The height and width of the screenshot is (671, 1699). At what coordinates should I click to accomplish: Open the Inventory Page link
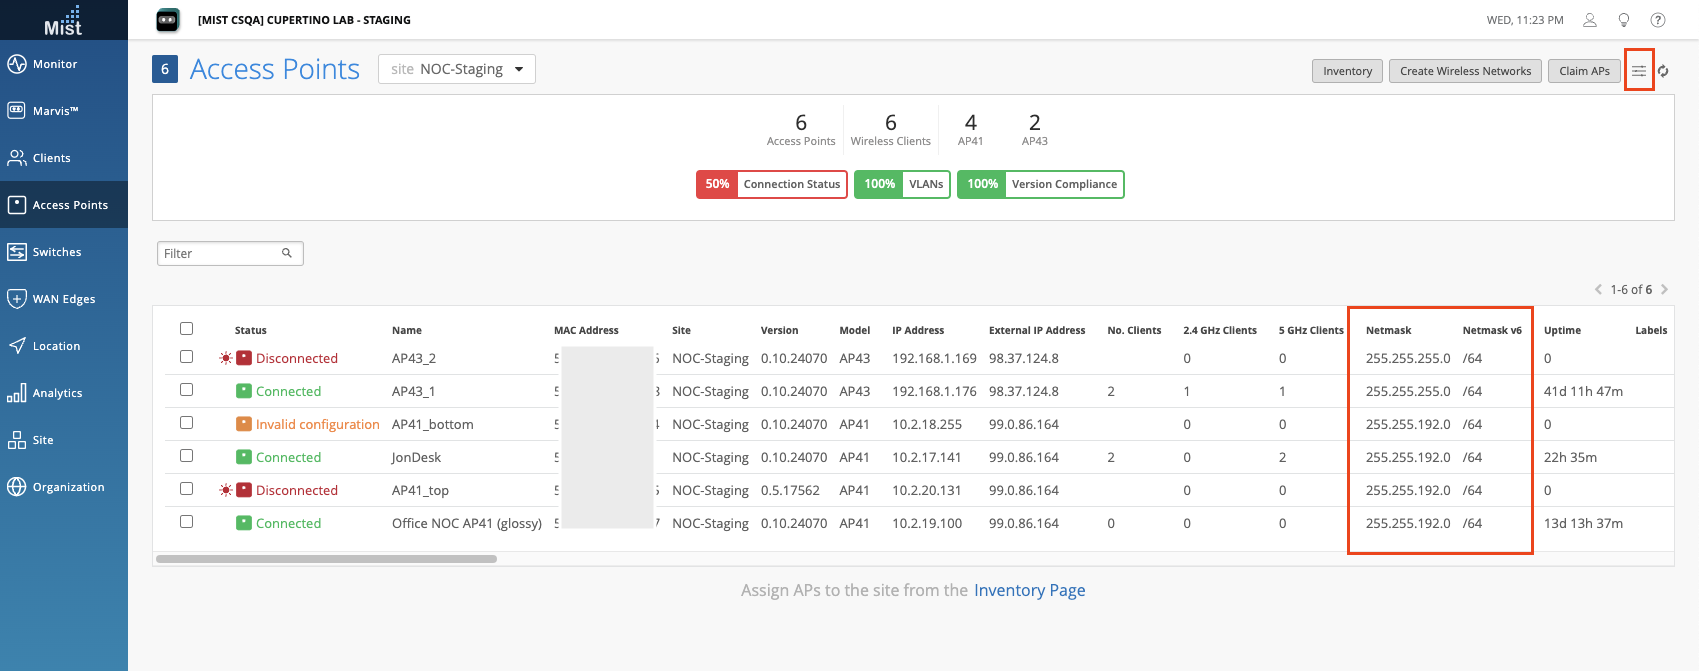[x=1029, y=590]
